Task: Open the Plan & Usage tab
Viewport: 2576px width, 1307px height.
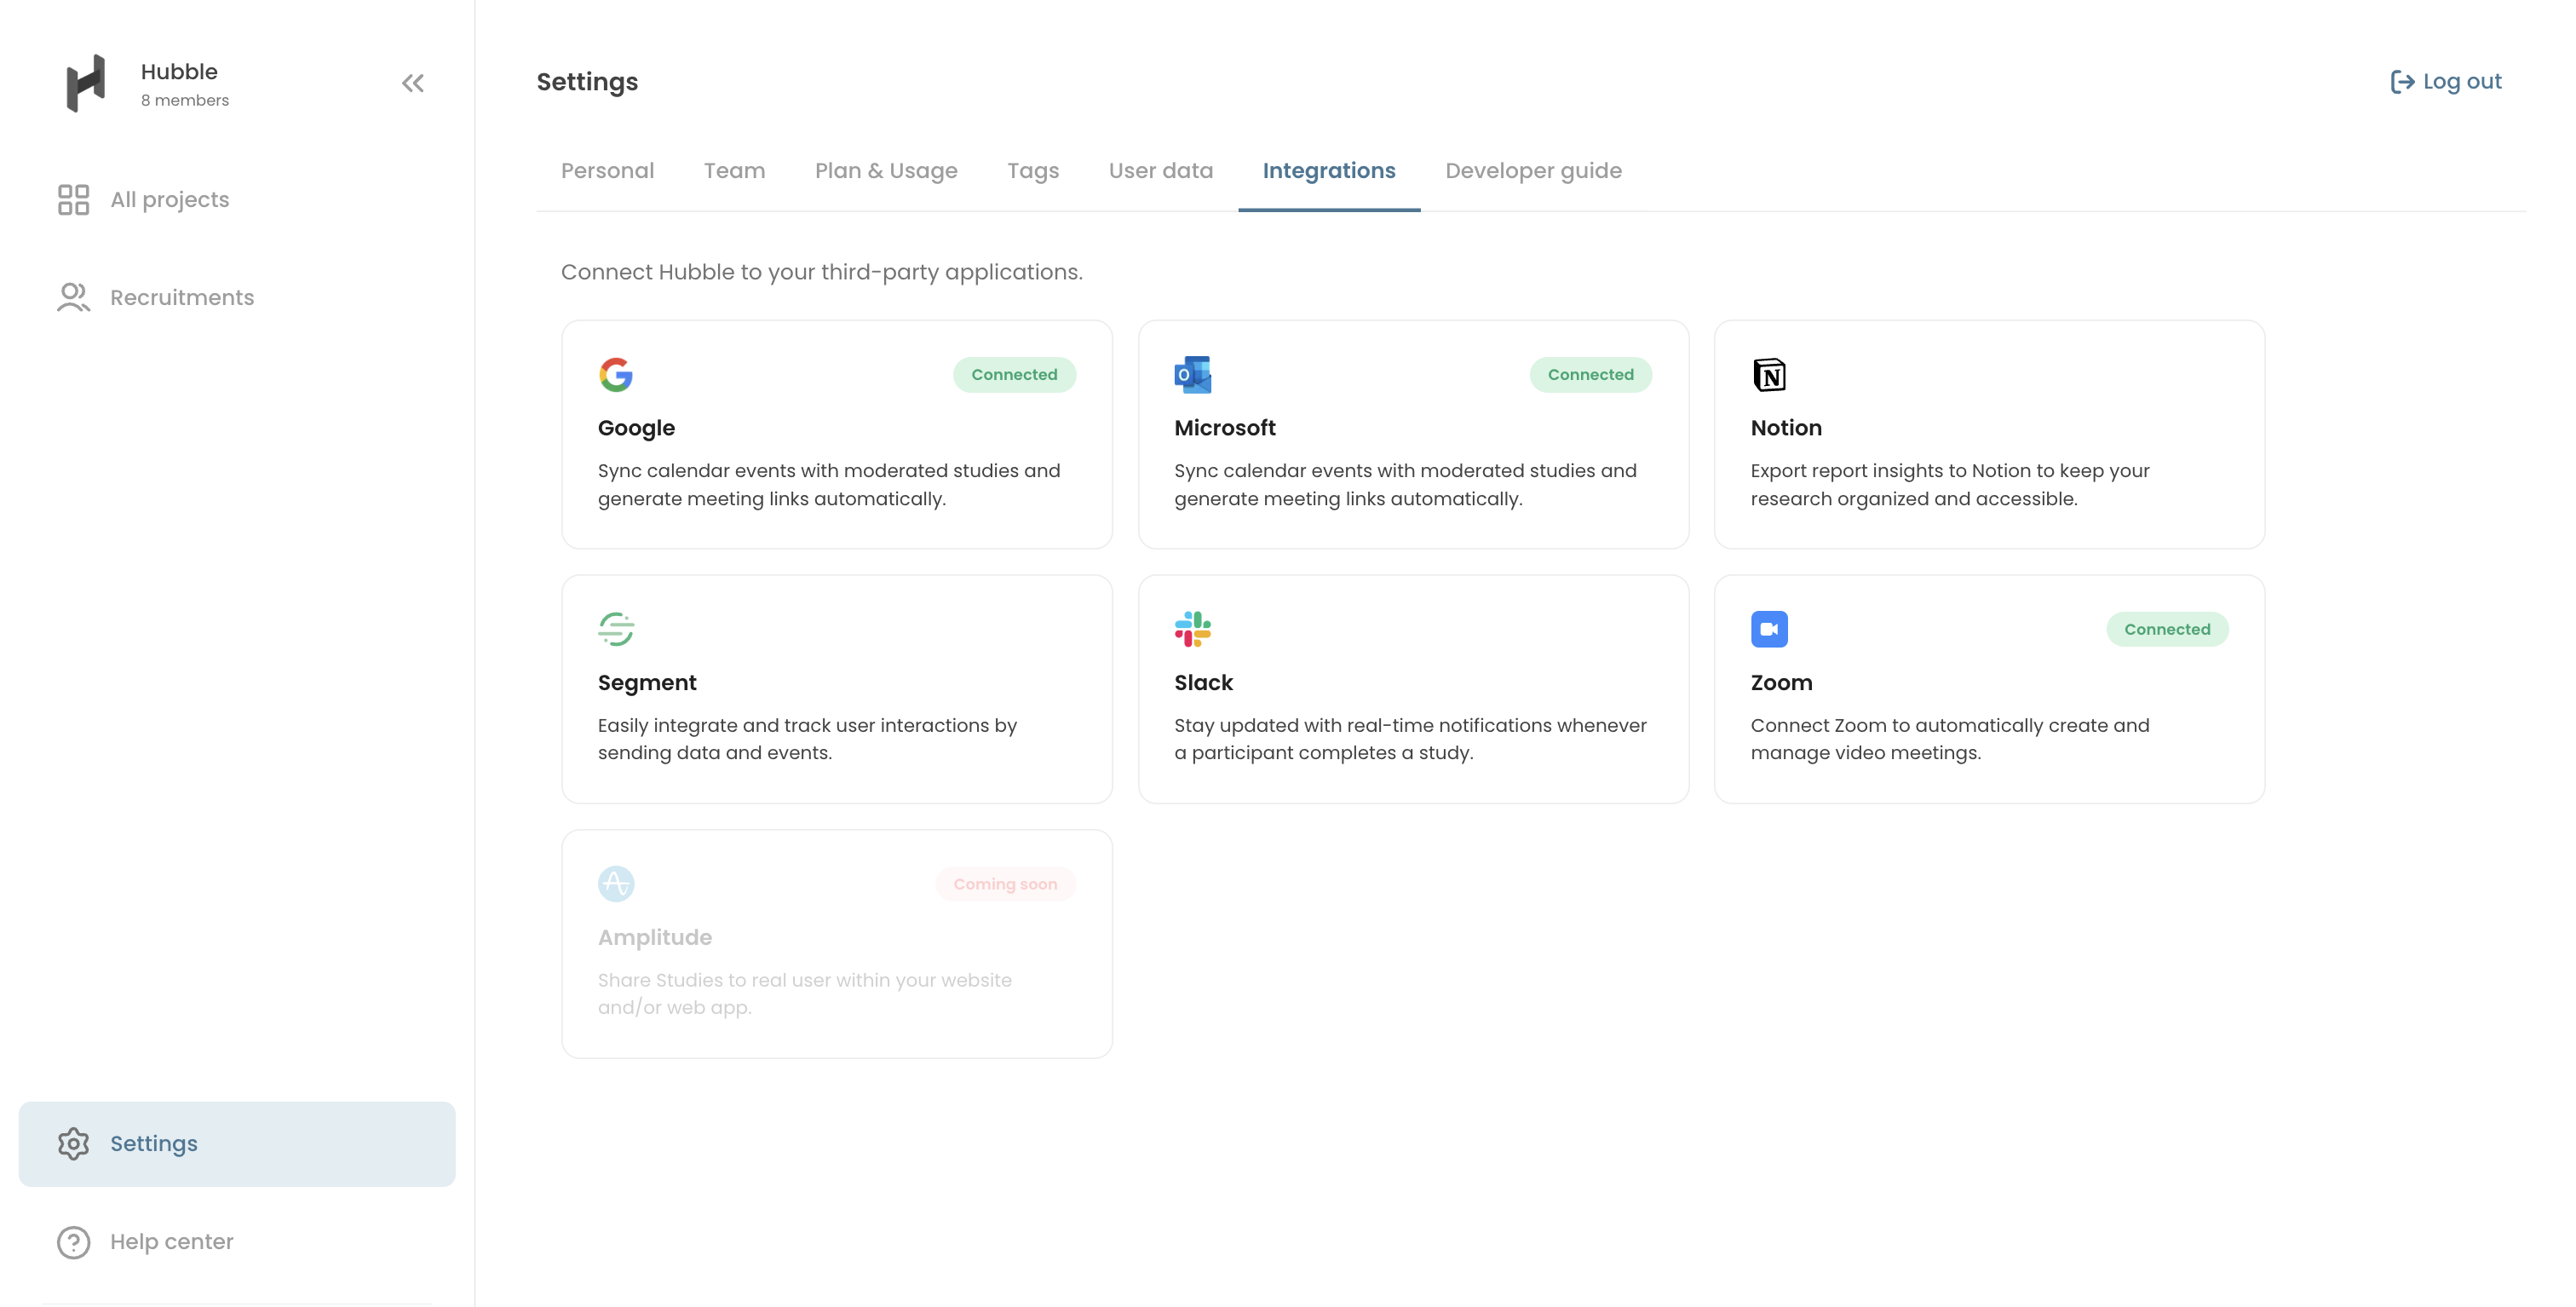Action: [886, 171]
